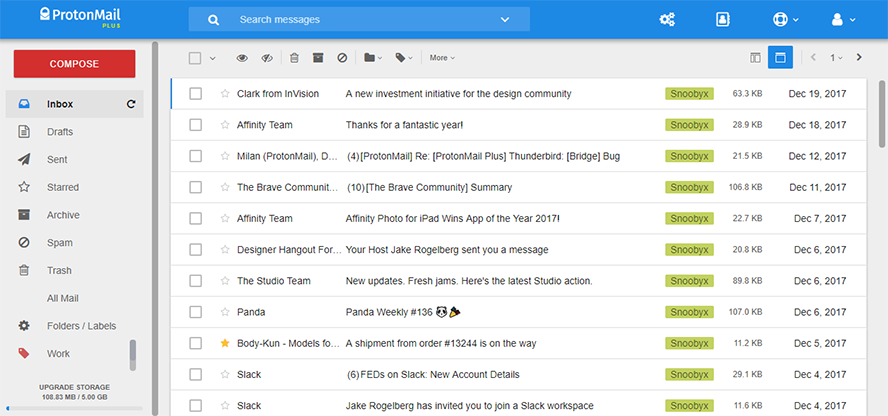The width and height of the screenshot is (888, 416).
Task: Check the Thanks for a fantastic year checkbox
Action: (x=195, y=125)
